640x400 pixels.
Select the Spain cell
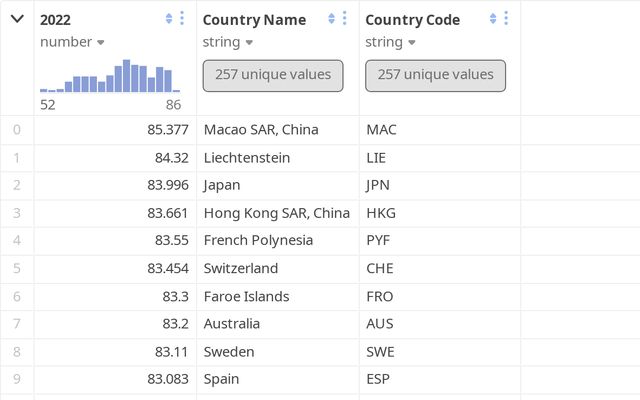tap(278, 380)
